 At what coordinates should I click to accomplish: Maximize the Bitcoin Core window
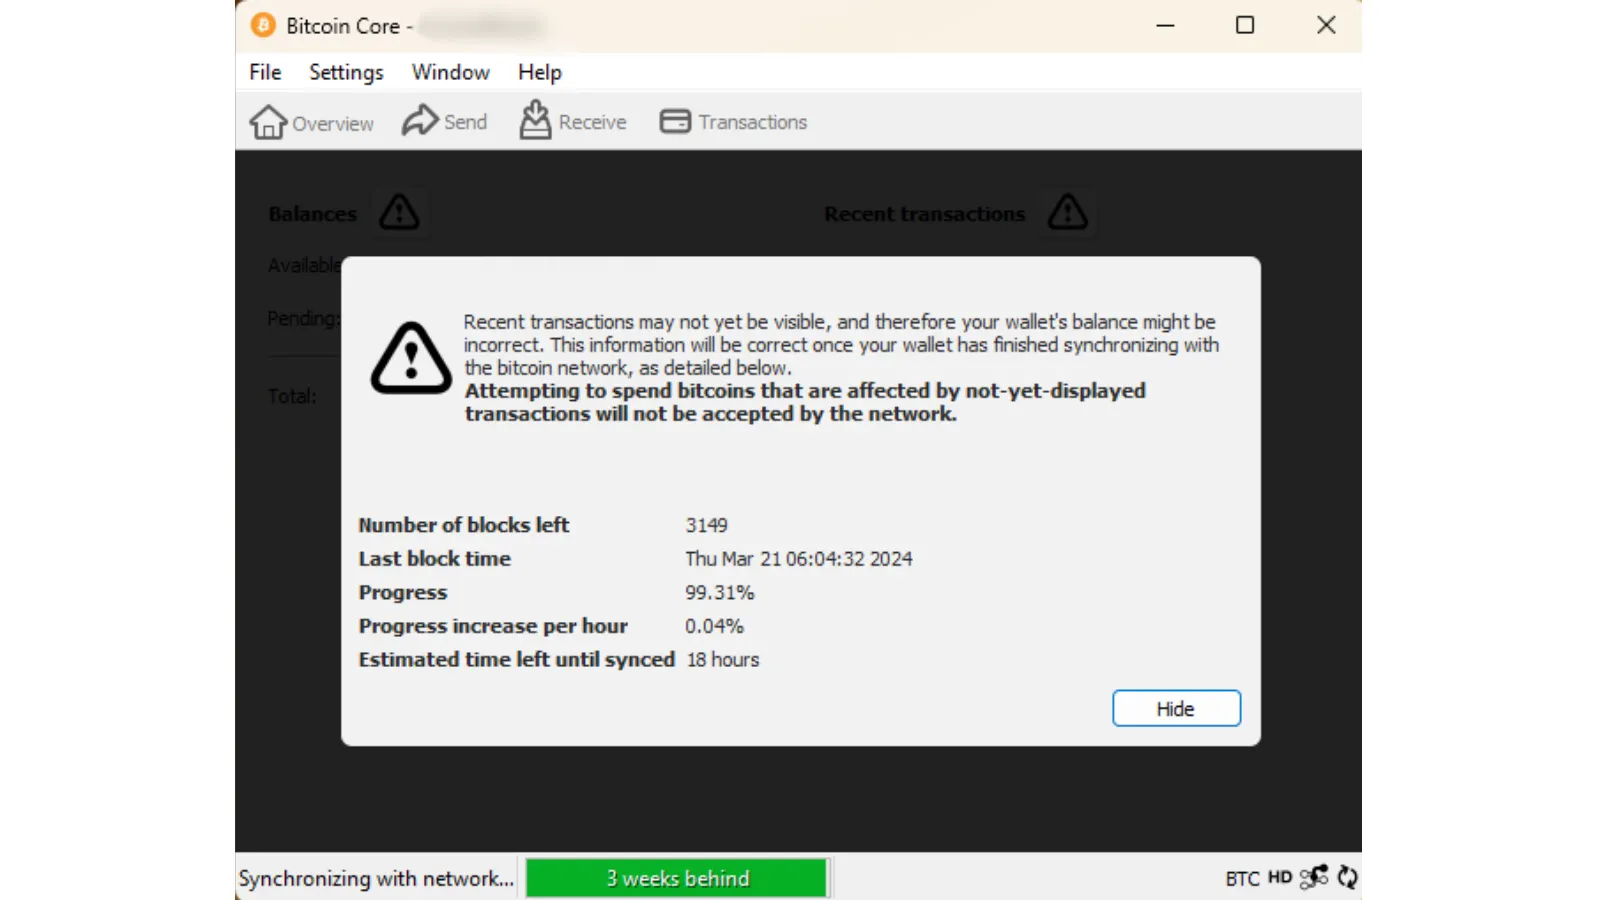(1245, 25)
